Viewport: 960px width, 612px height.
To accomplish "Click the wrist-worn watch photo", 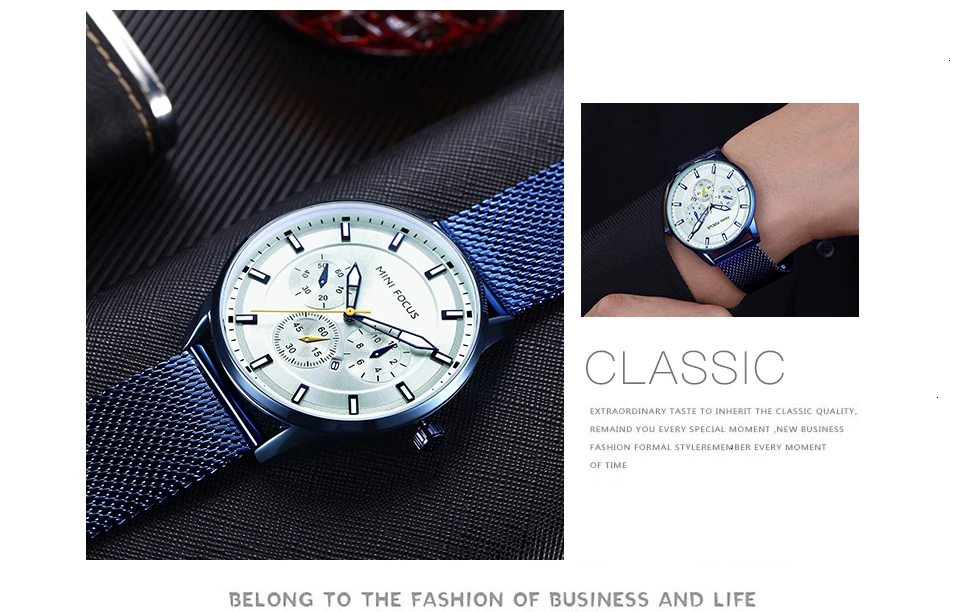I will (x=720, y=210).
